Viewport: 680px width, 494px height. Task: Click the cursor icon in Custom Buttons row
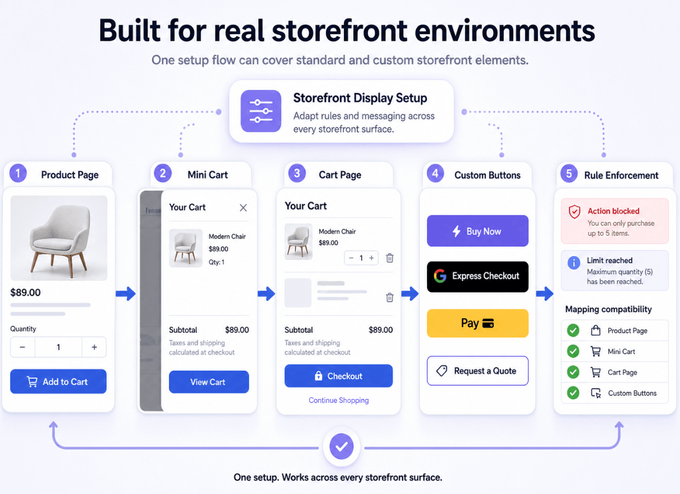click(x=596, y=393)
